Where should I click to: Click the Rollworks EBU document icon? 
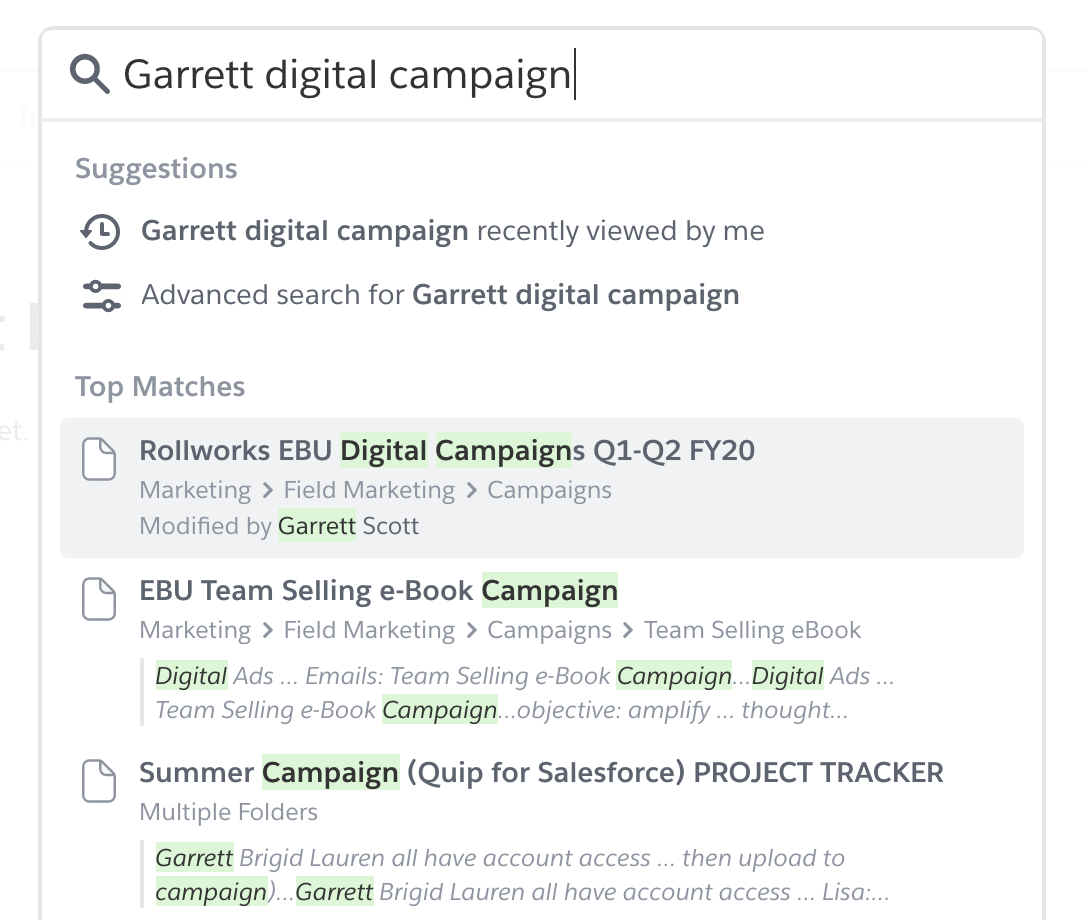point(99,459)
